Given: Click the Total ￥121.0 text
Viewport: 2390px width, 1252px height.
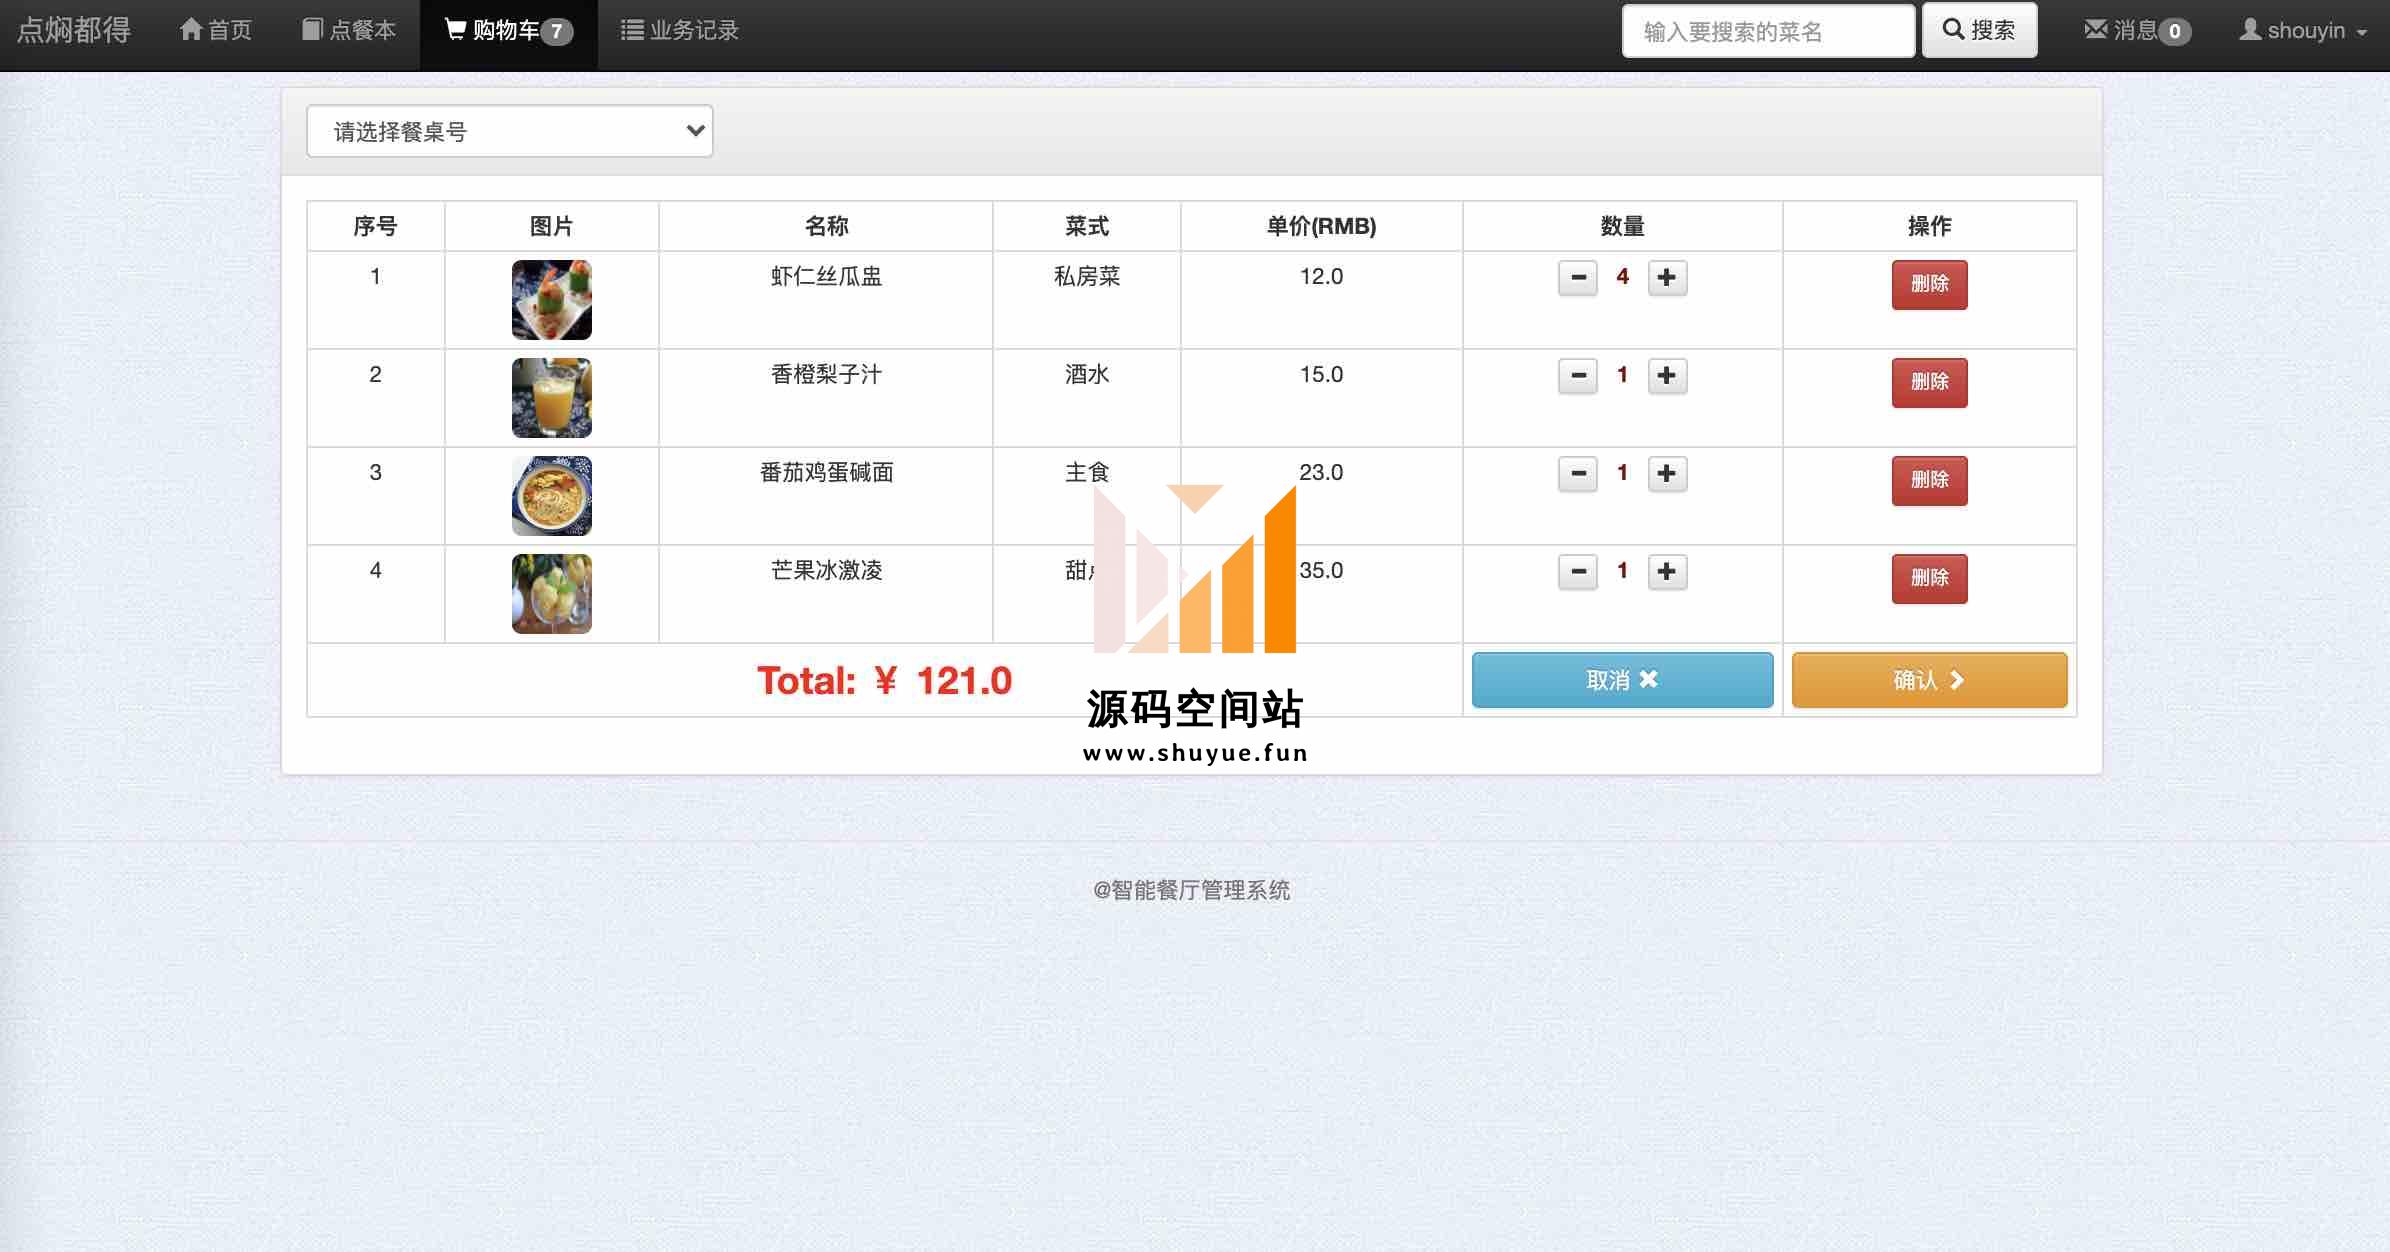Looking at the screenshot, I should (884, 681).
